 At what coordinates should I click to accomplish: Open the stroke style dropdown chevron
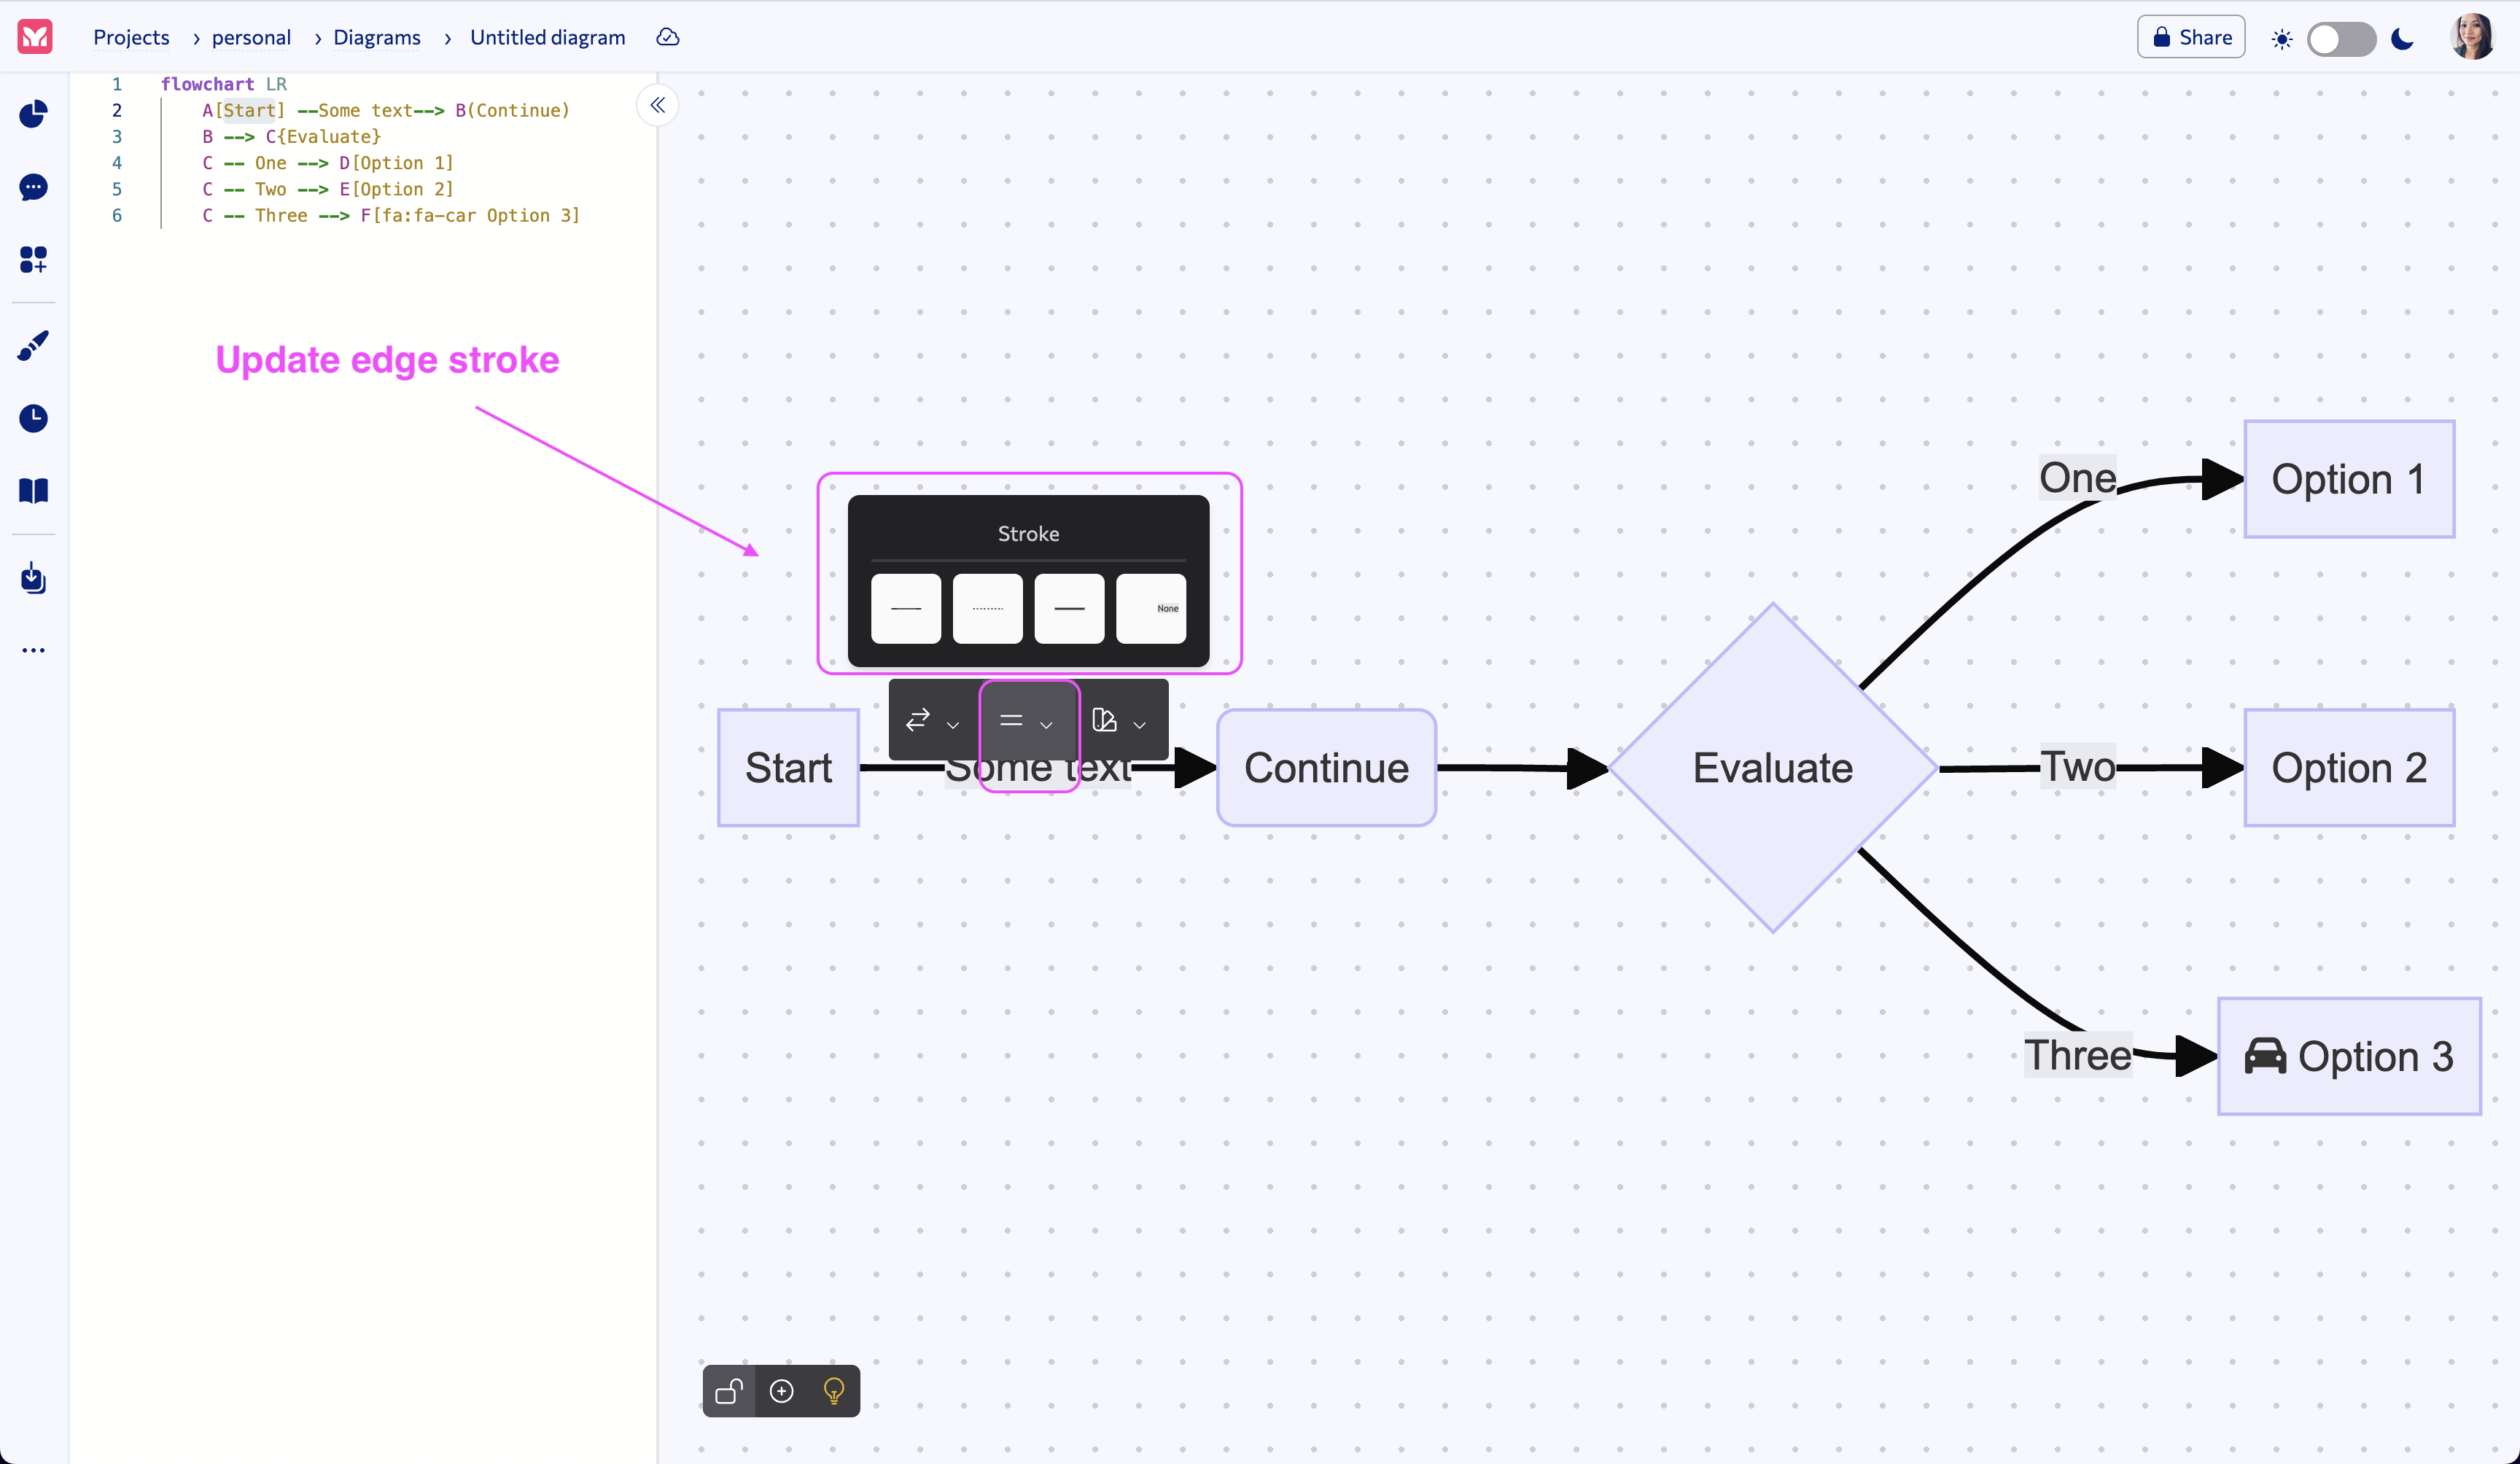pos(1047,724)
